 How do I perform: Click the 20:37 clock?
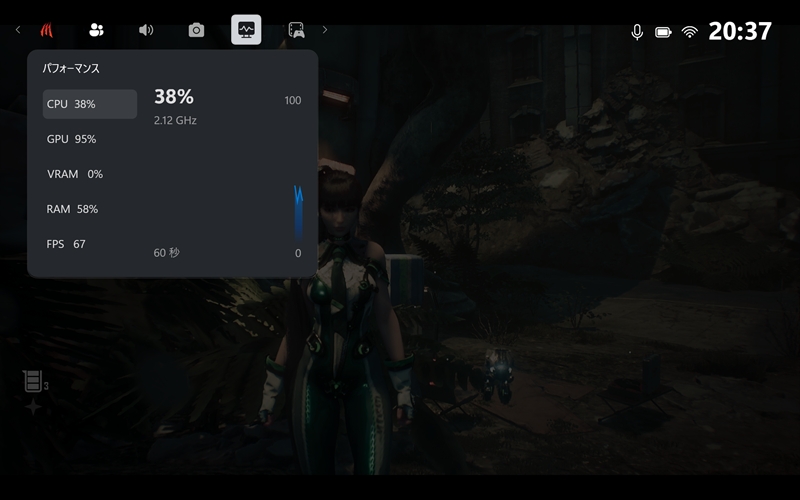[740, 31]
